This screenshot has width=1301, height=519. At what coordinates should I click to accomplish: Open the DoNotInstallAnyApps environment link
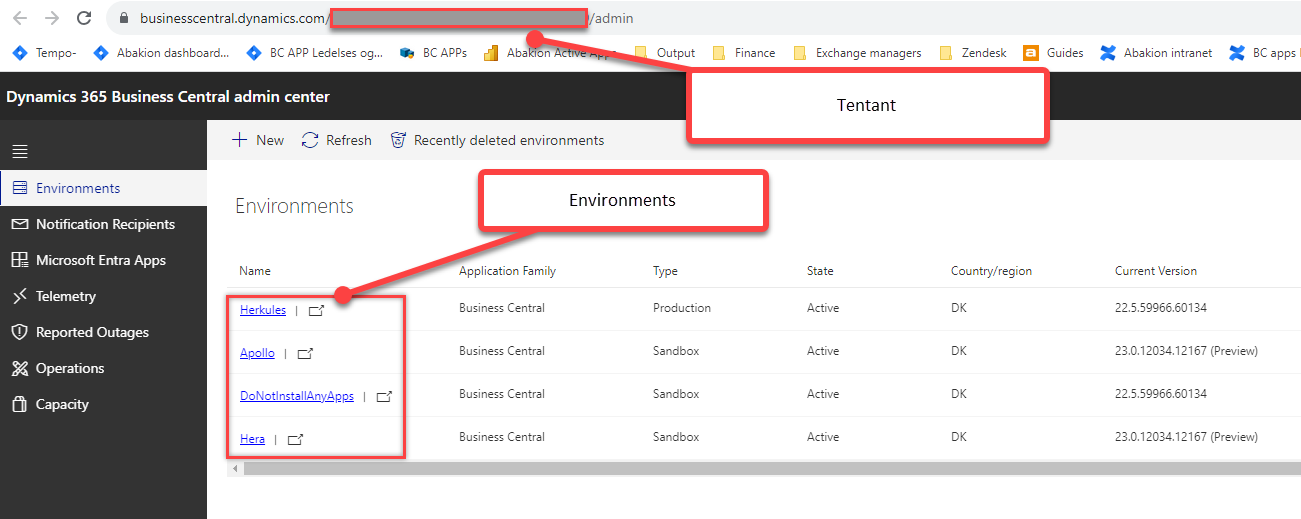pos(297,396)
